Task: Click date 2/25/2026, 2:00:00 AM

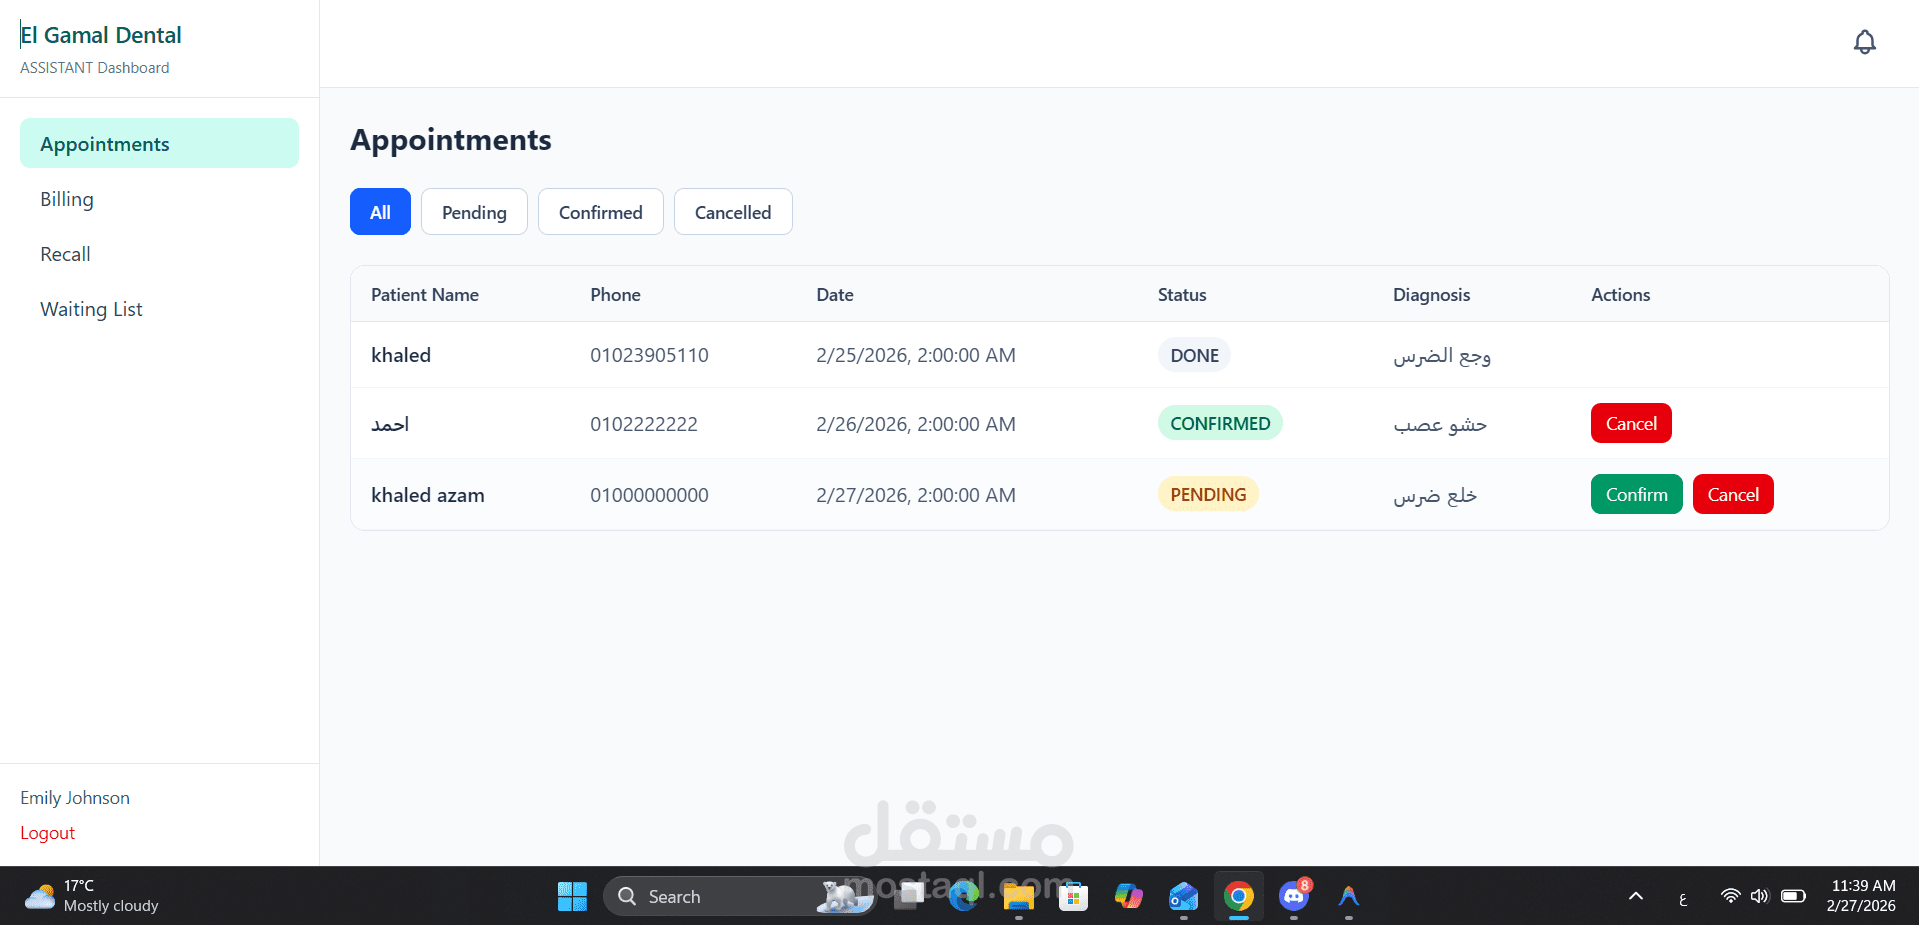Action: (x=916, y=355)
